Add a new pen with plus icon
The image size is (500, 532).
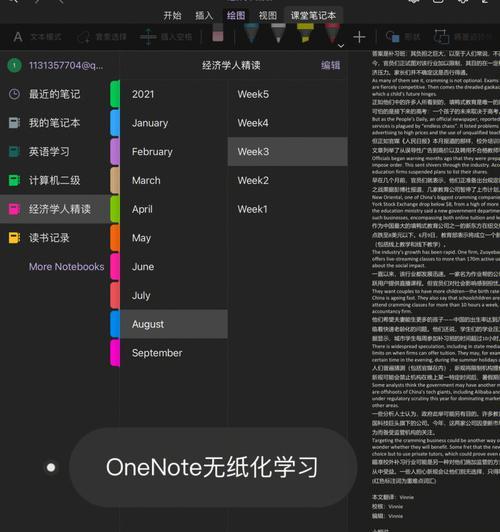(359, 37)
